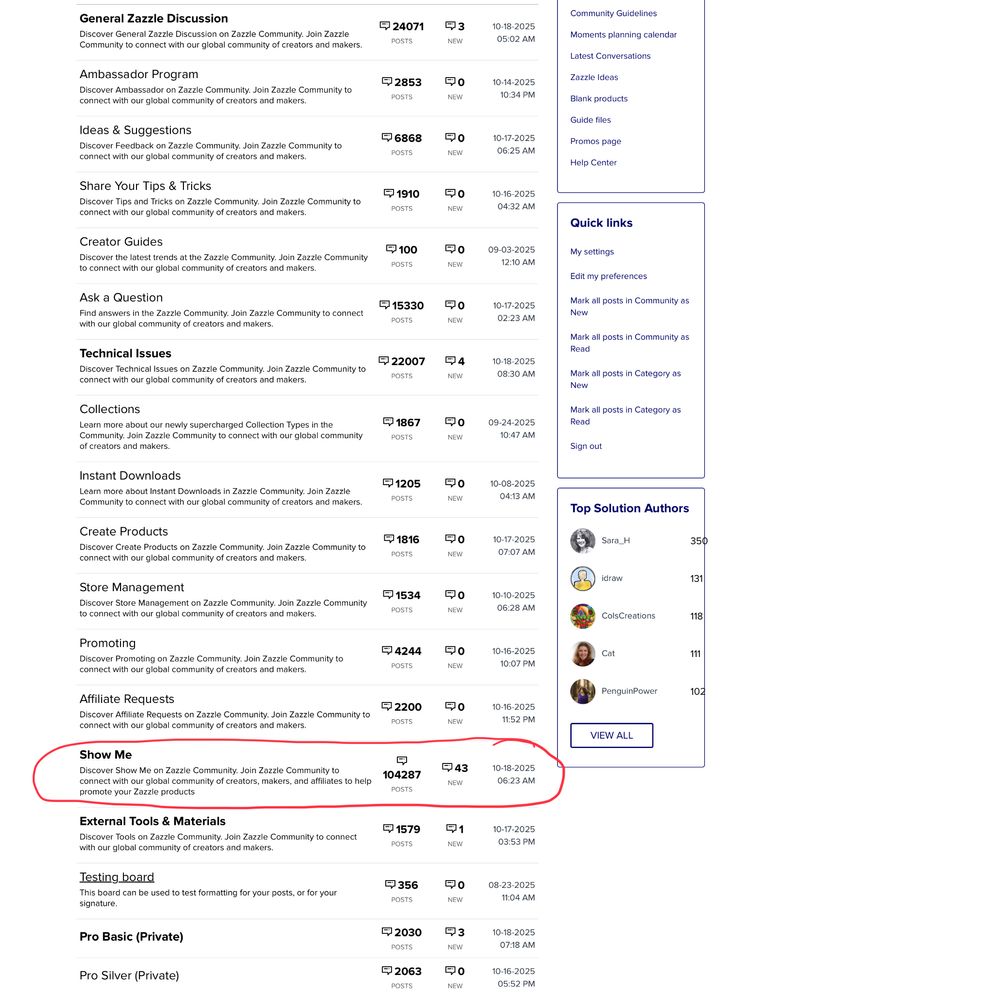Viewport: 999px width, 995px height.
Task: Click Sign out in Quick links
Action: 586,446
